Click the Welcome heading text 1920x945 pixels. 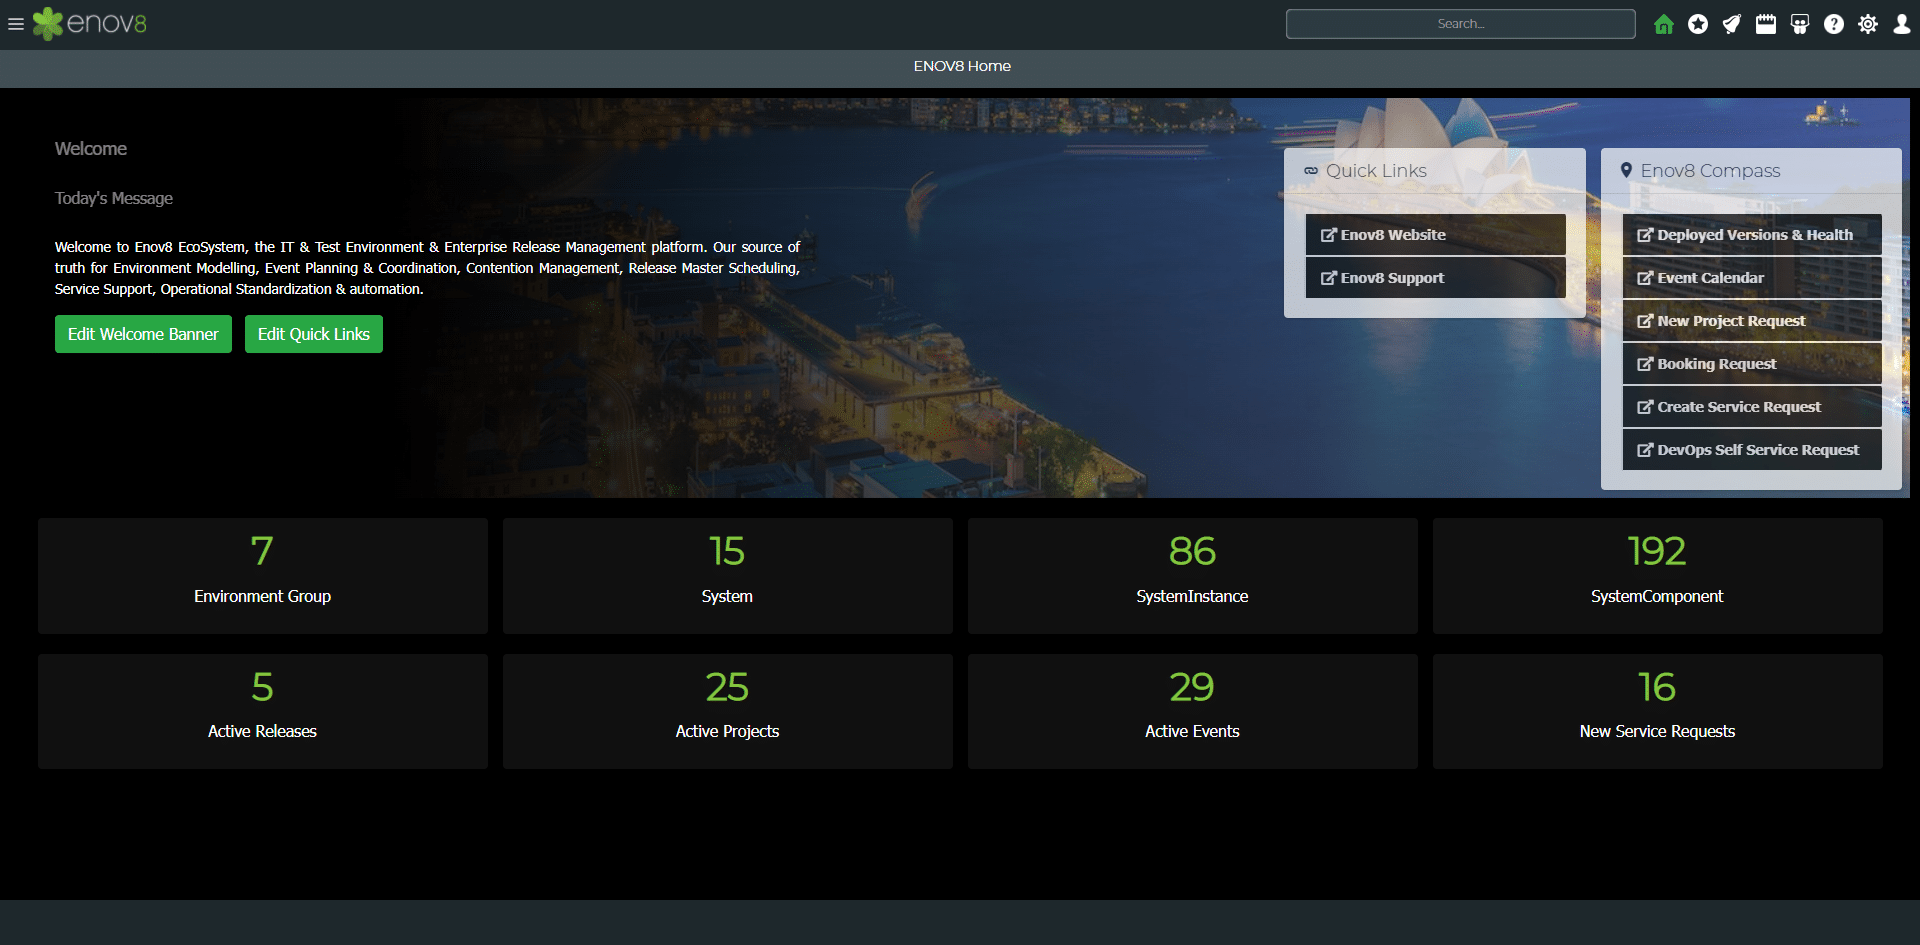91,149
